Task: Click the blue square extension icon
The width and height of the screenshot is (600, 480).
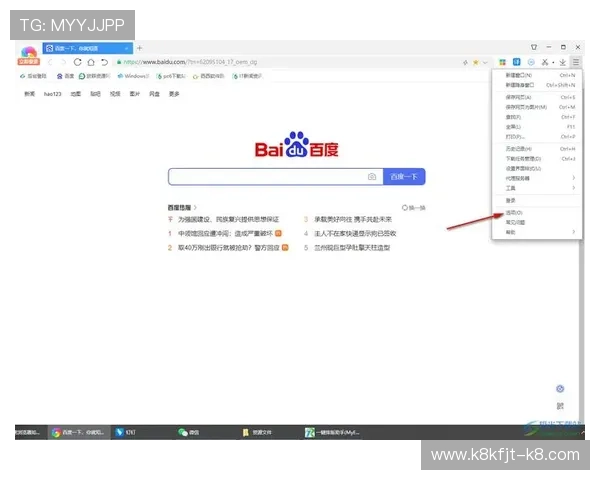Action: click(517, 62)
